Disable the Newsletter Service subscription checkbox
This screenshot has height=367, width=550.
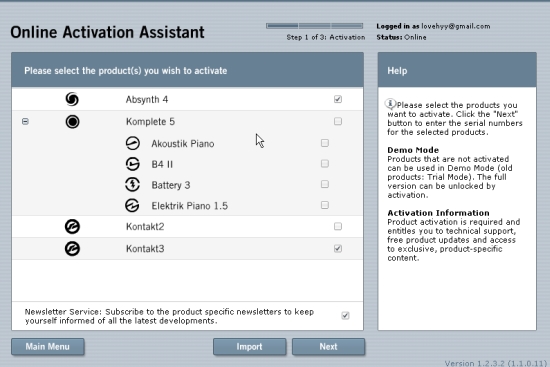pos(346,315)
